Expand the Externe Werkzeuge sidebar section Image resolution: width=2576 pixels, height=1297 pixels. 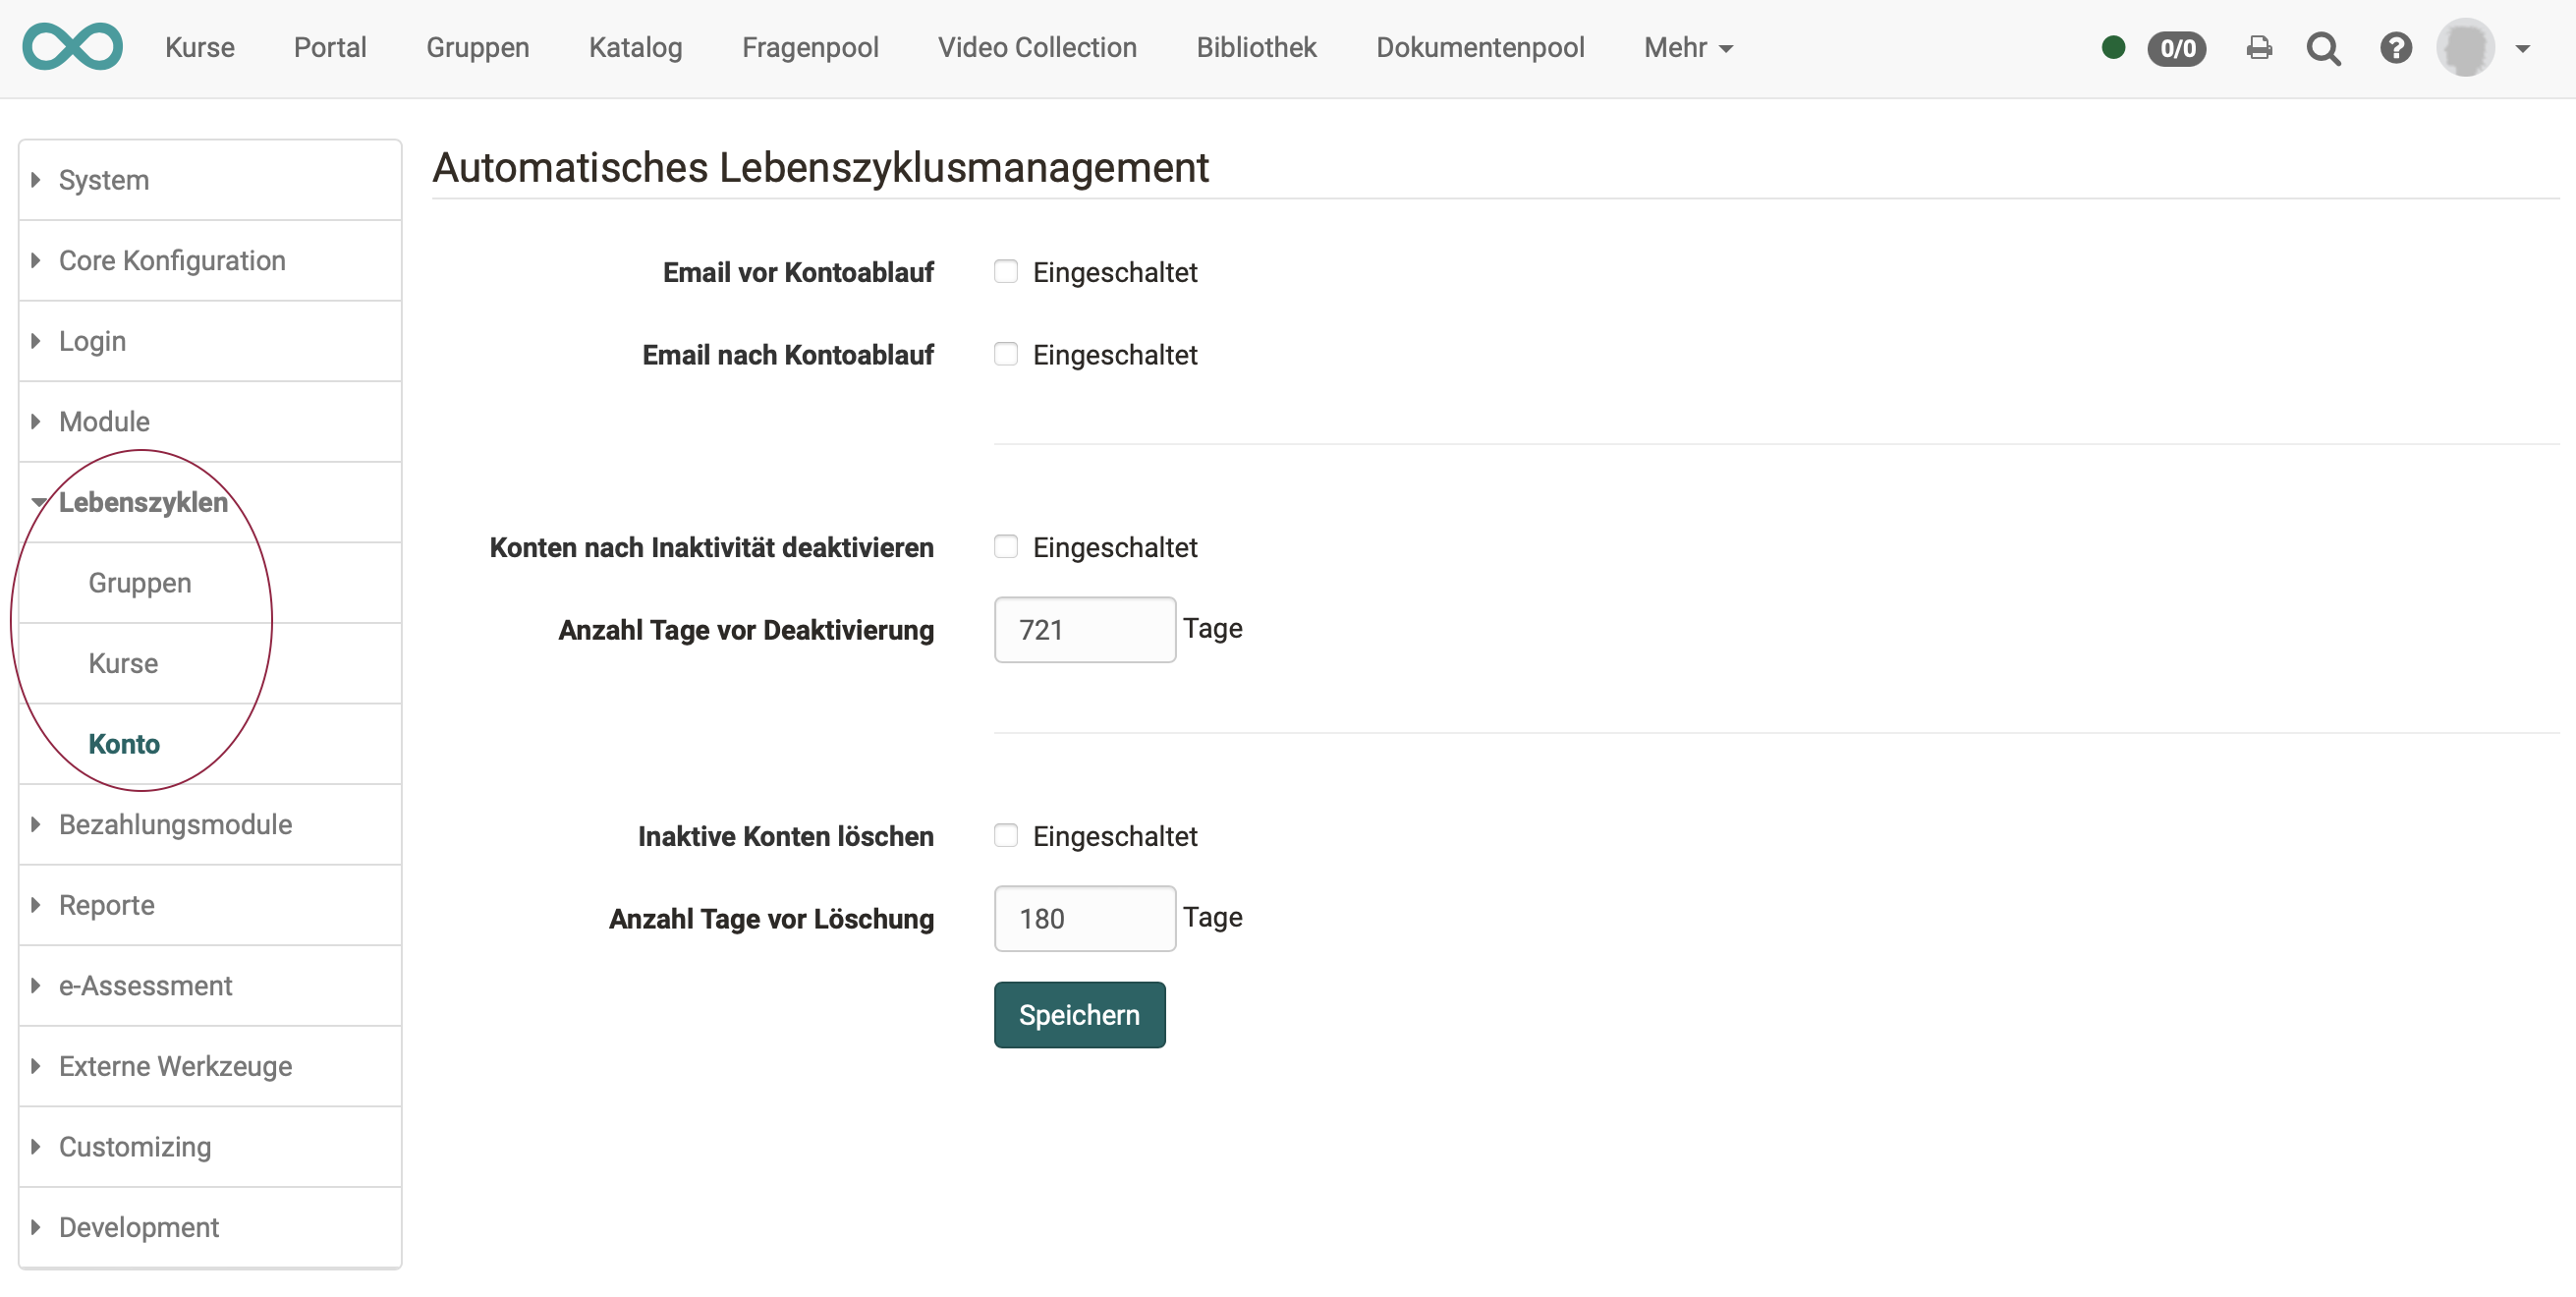[210, 1066]
